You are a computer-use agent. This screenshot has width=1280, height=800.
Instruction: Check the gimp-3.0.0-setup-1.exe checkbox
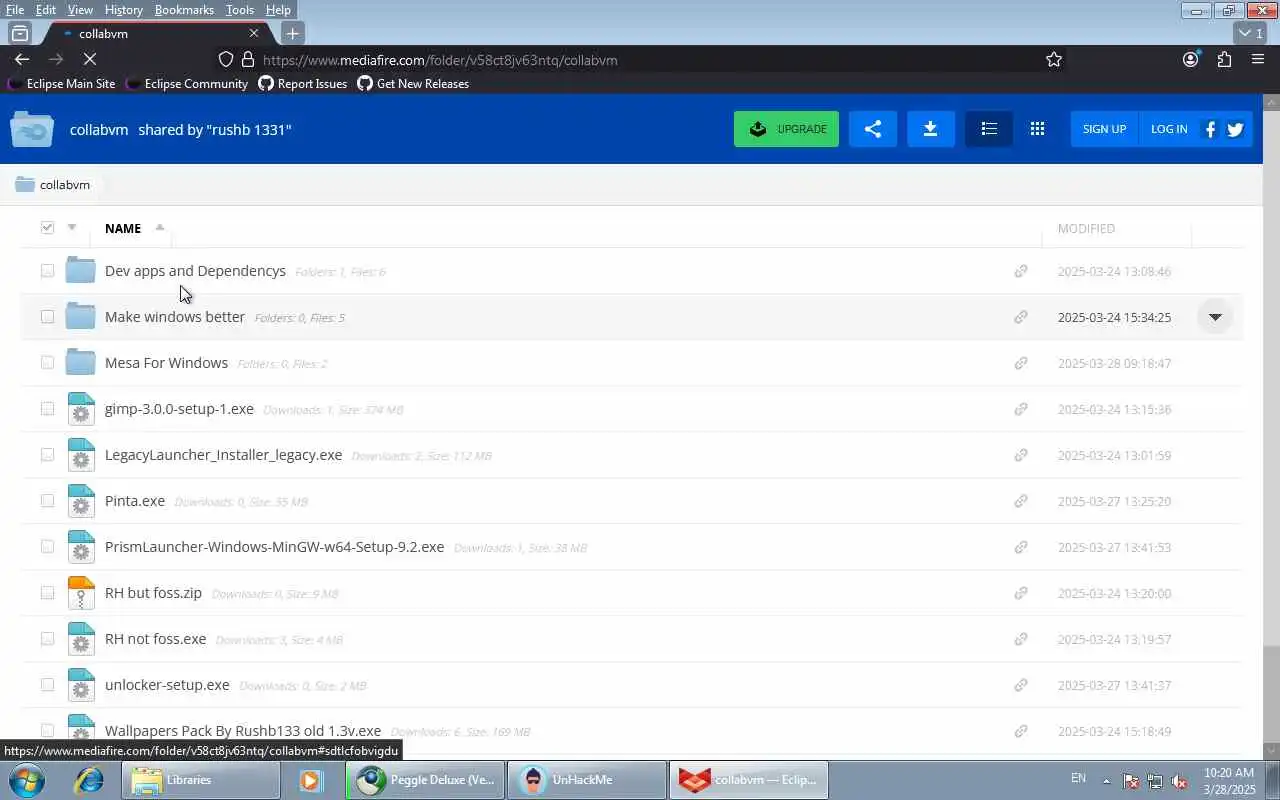[47, 409]
